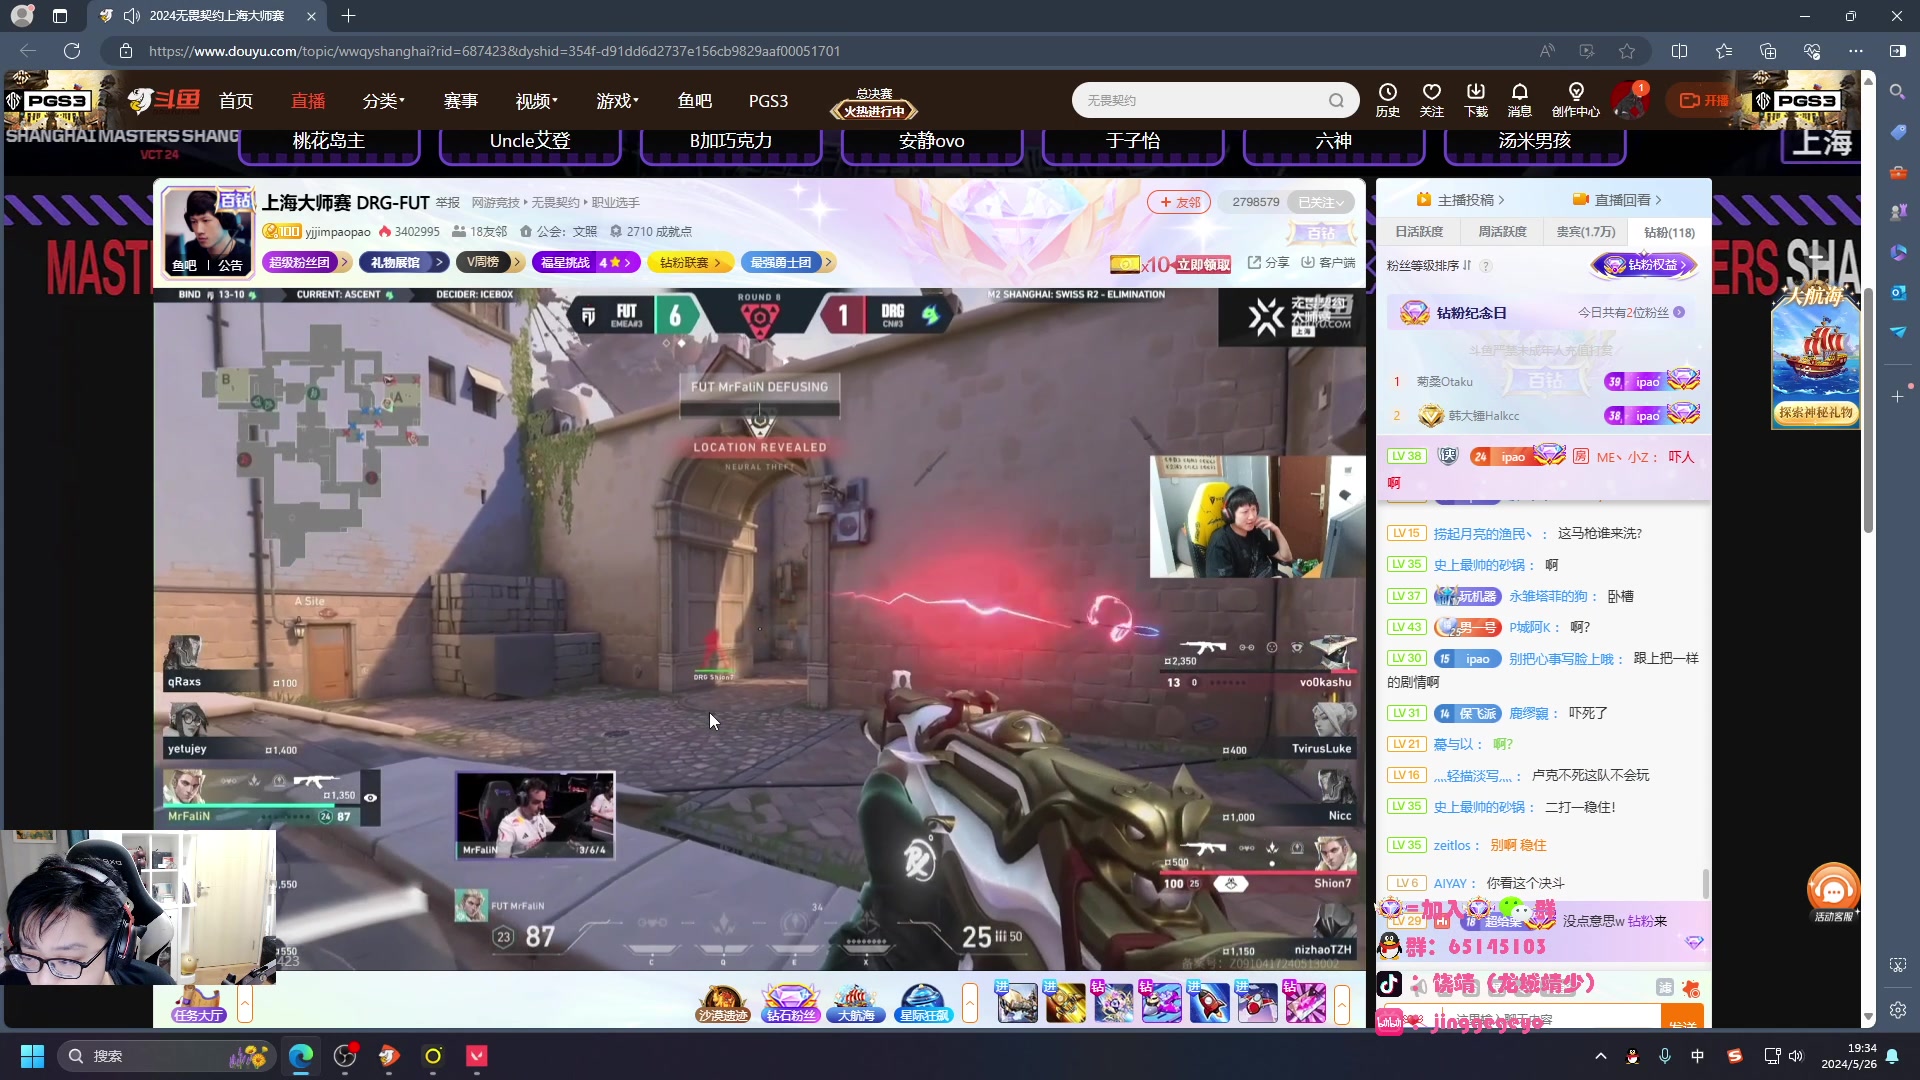This screenshot has height=1080, width=1920.
Task: Open 大航海 ship activity icon
Action: click(x=856, y=1003)
